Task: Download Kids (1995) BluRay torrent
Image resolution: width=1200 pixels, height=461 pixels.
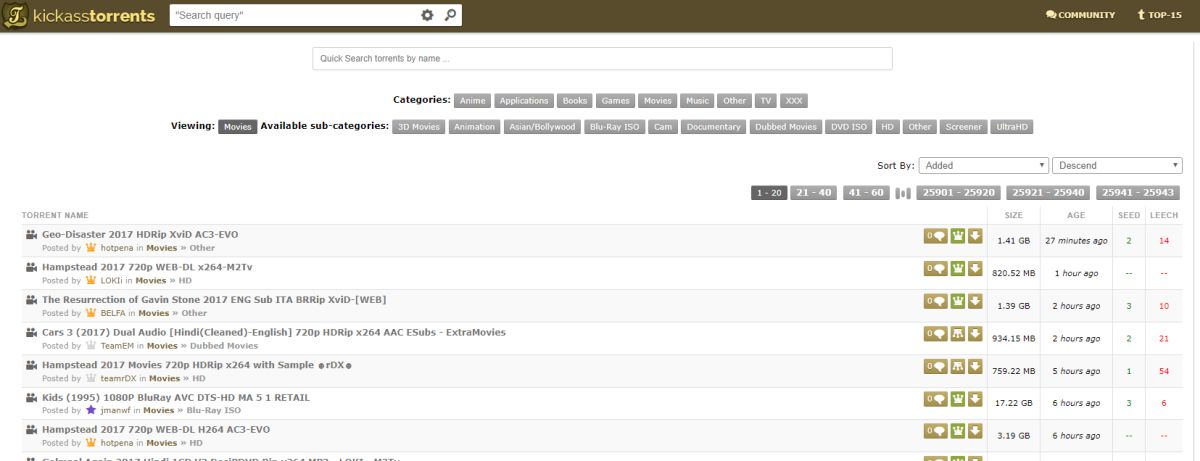Action: (x=975, y=399)
